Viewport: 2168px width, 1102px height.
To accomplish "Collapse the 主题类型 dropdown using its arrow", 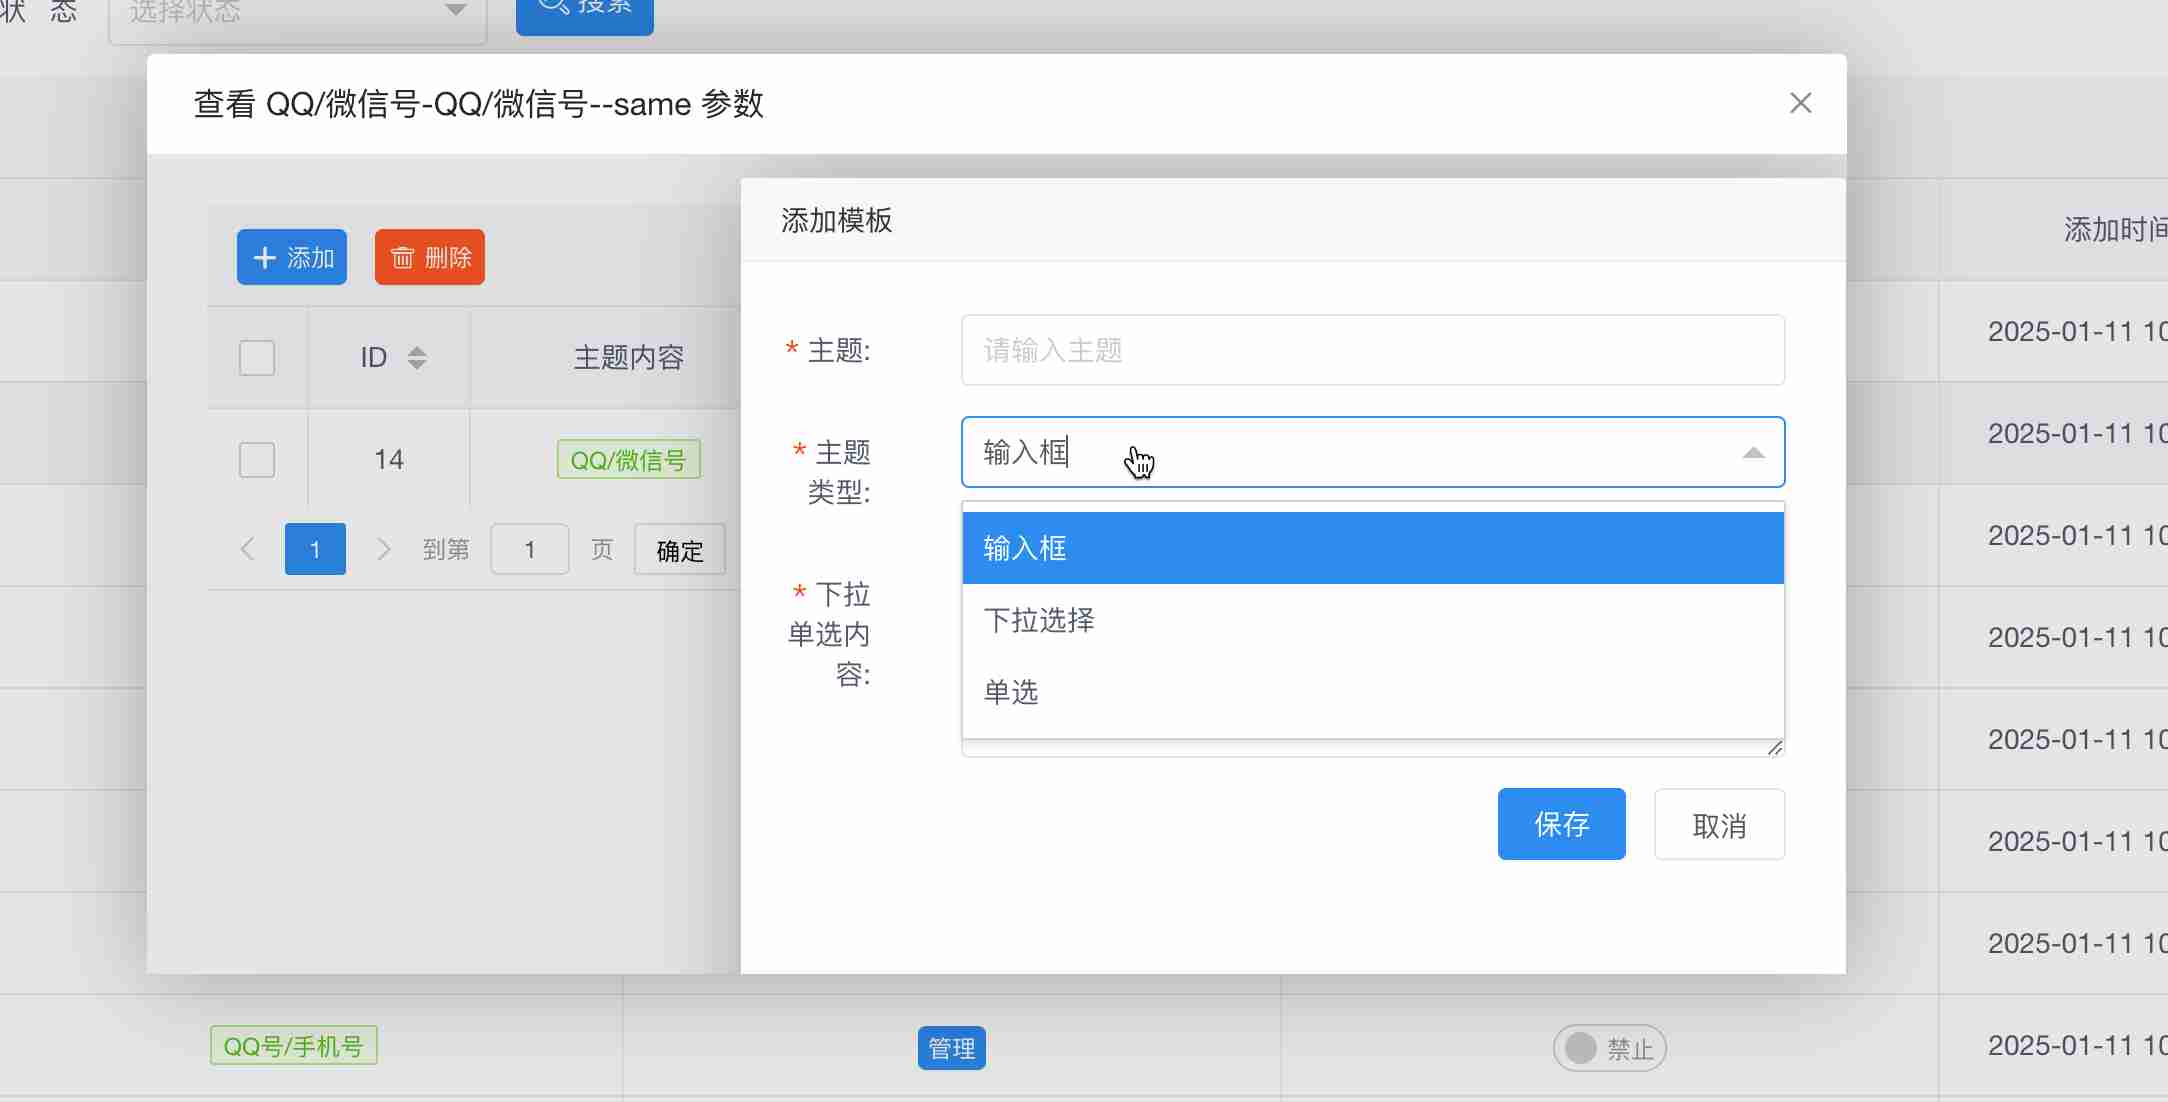I will pyautogui.click(x=1752, y=453).
